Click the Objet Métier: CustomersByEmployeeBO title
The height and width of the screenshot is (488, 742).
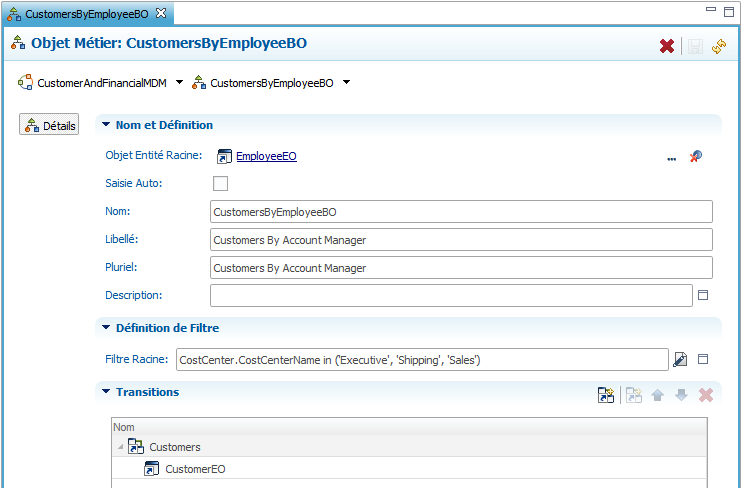tap(169, 43)
